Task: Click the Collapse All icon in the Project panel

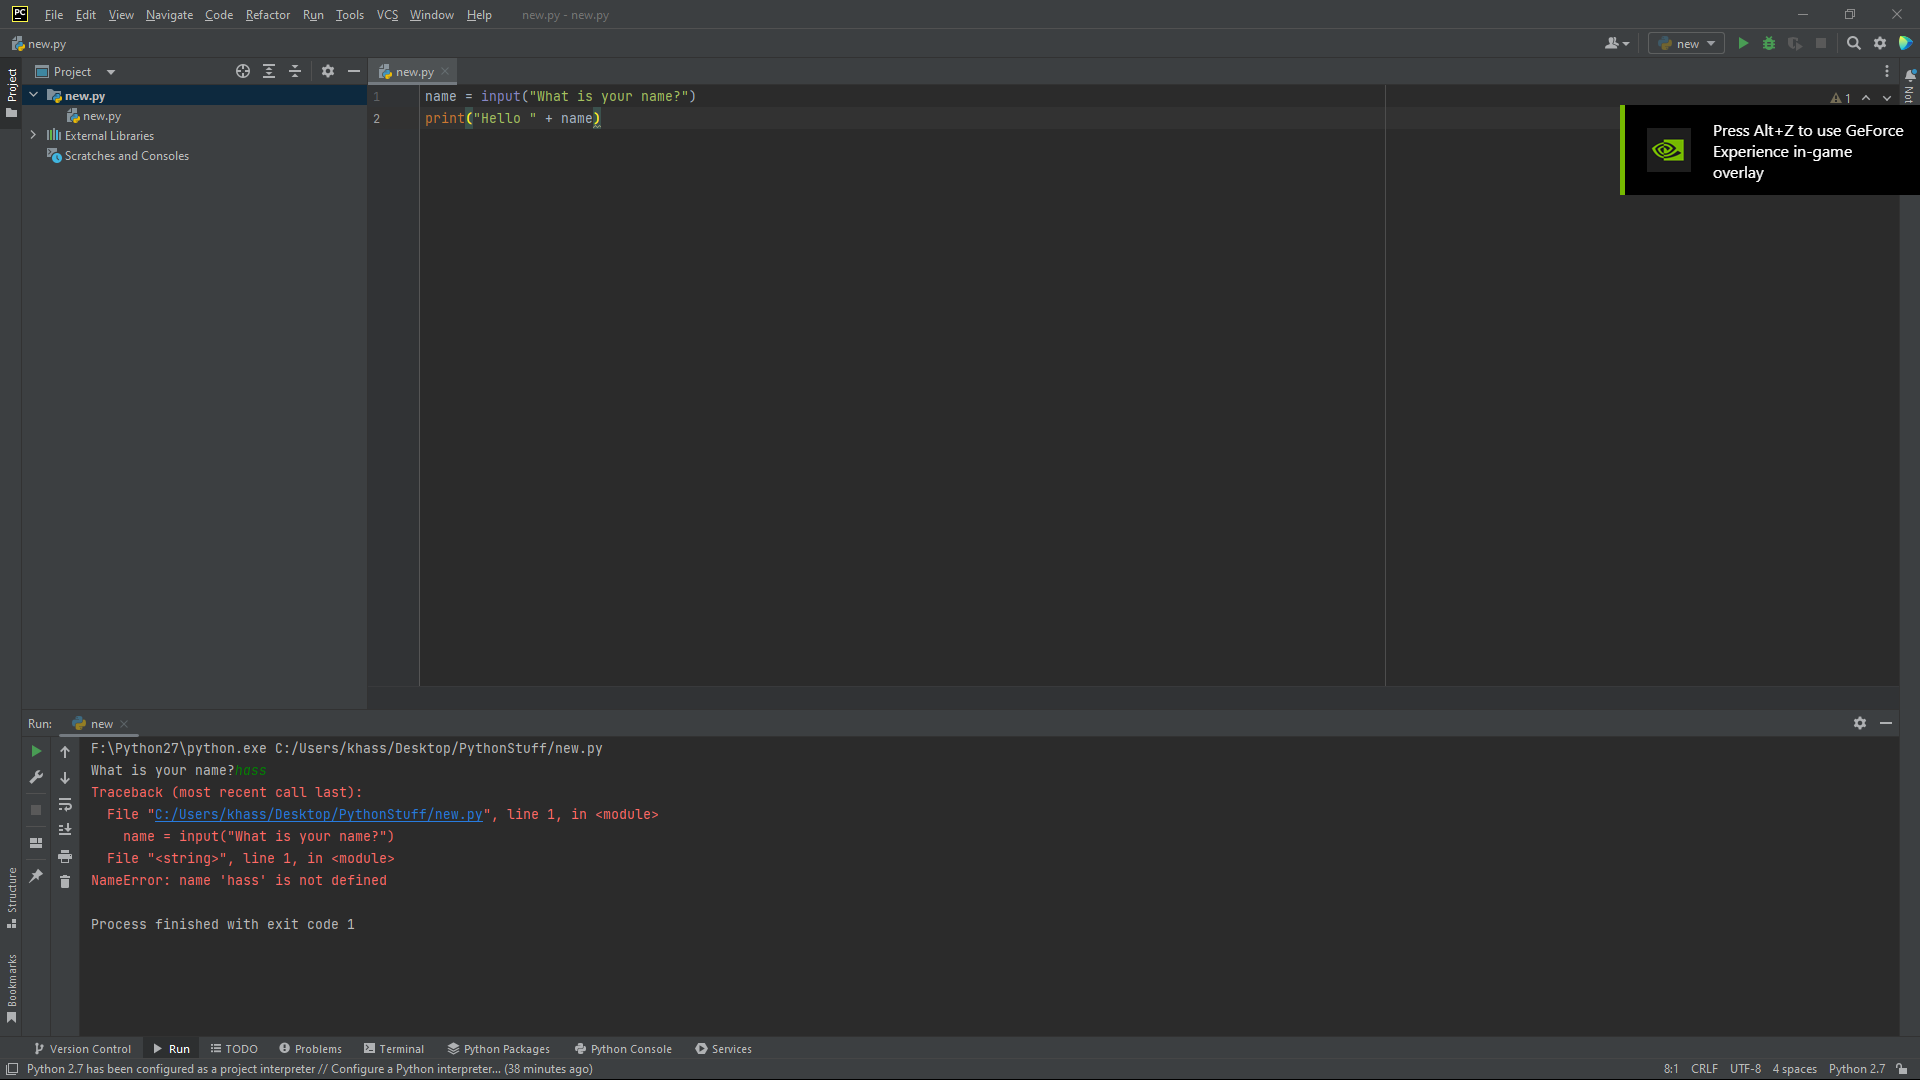Action: point(295,71)
